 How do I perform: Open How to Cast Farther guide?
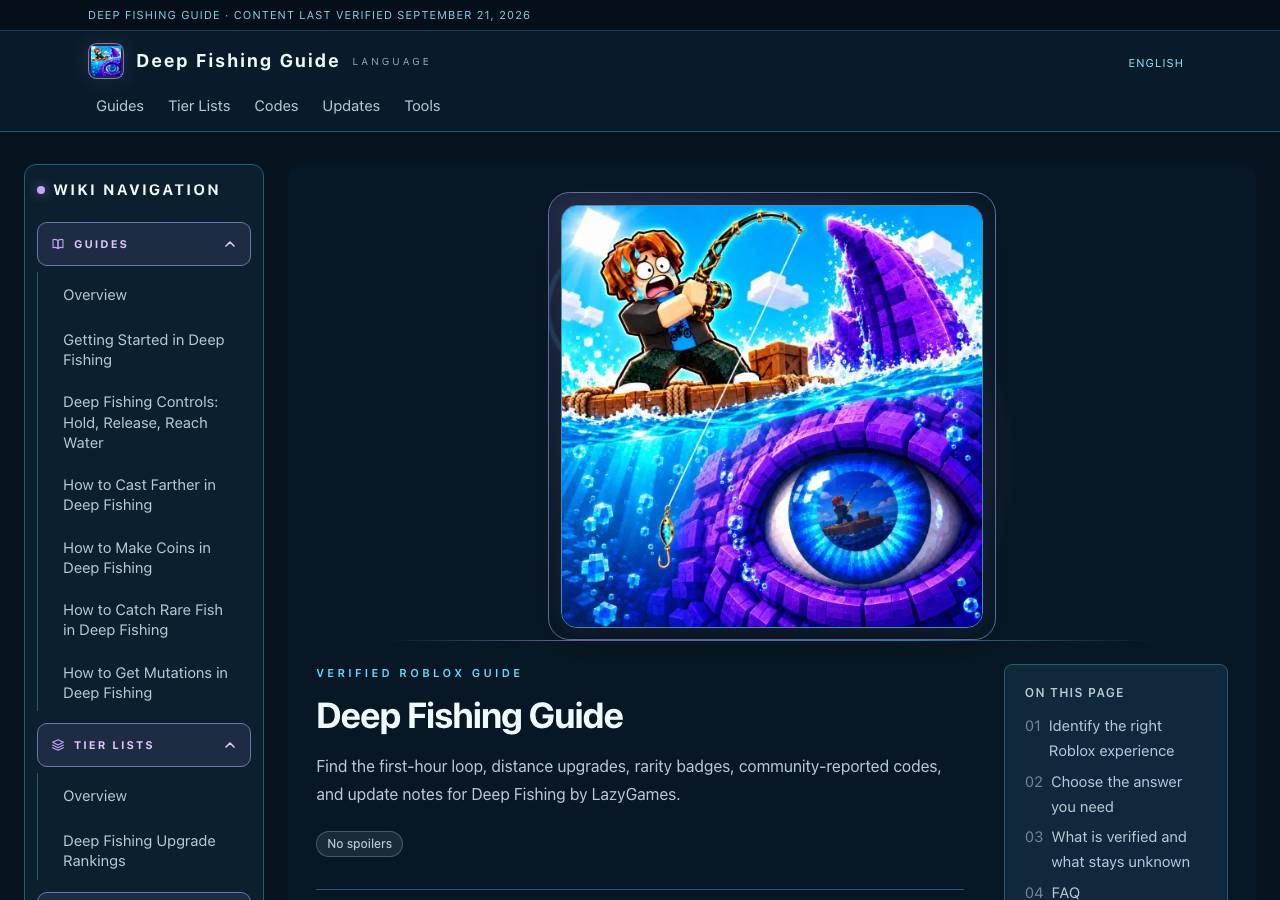point(140,495)
